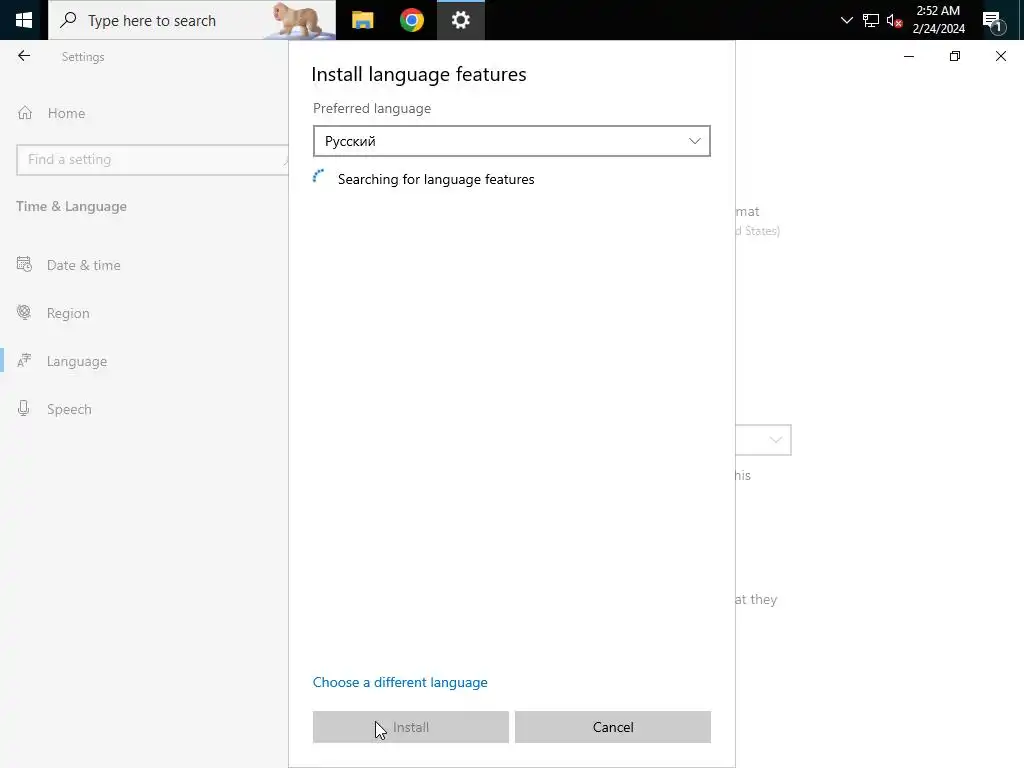
Task: Open Speech settings
Action: (x=69, y=409)
